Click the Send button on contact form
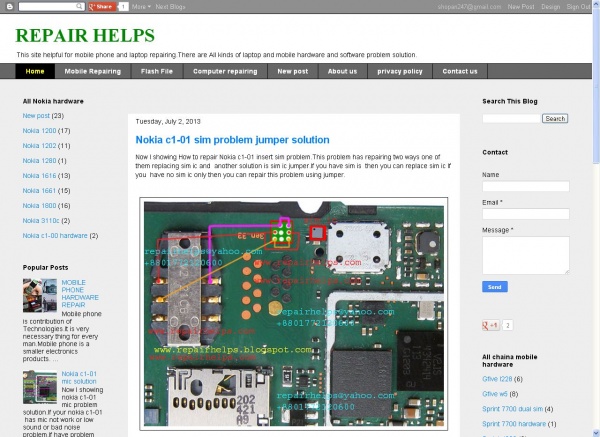Image resolution: width=600 pixels, height=437 pixels. (495, 287)
